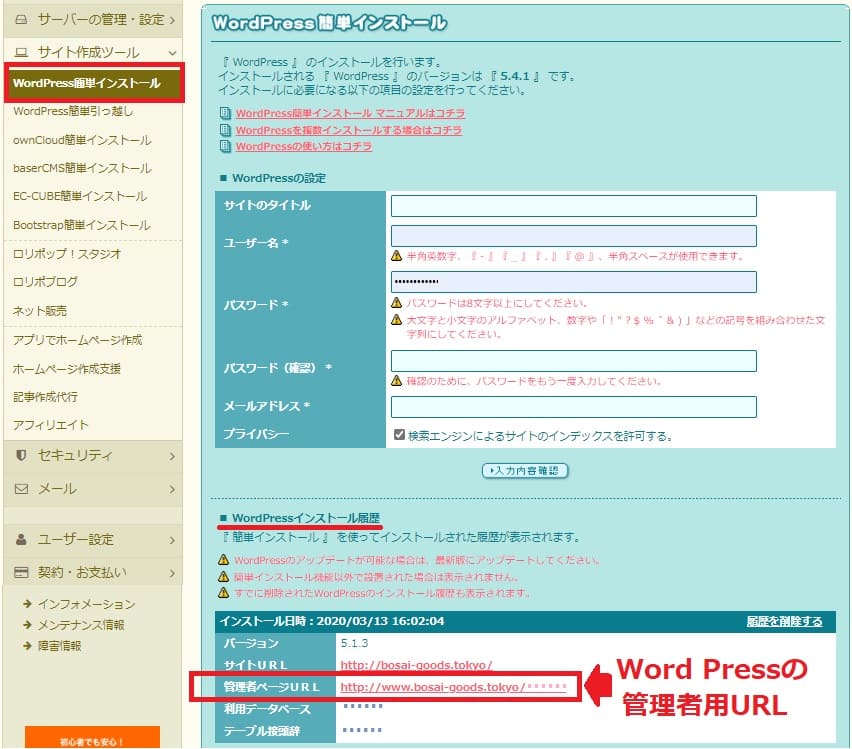The height and width of the screenshot is (749, 852).
Task: Click the arrow icon beside メンテナンス情報
Action: click(27, 625)
